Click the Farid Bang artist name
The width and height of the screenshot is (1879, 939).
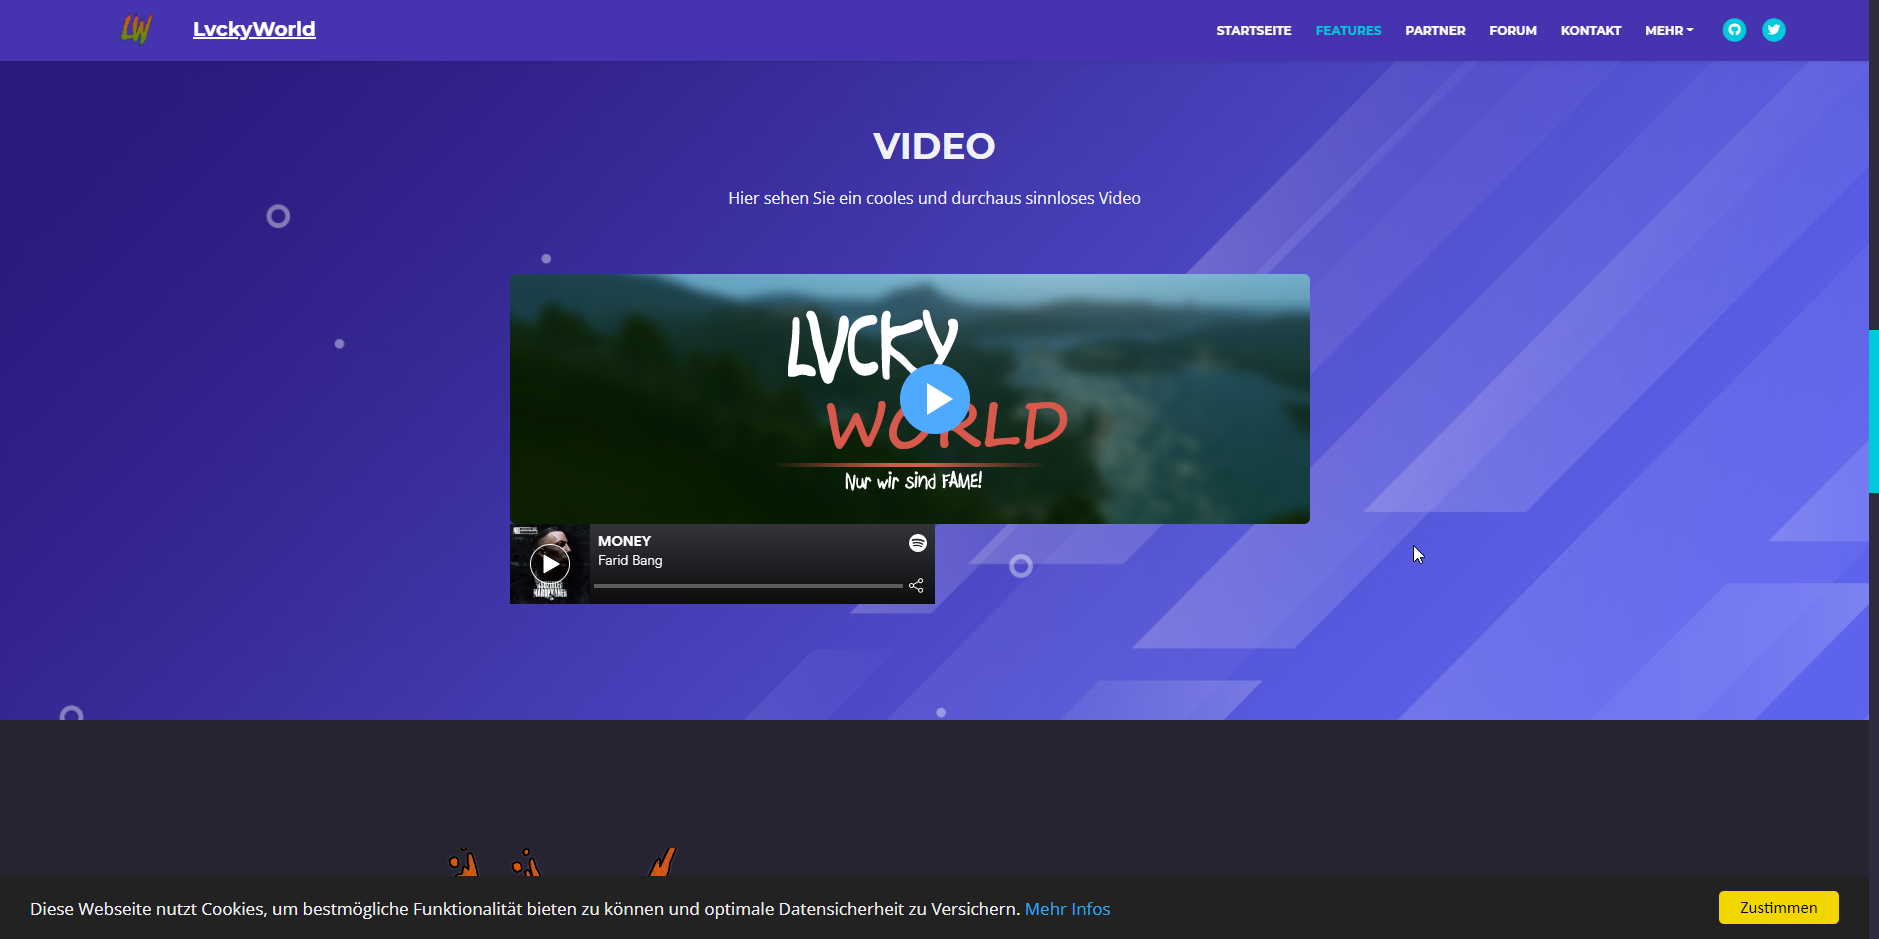(x=630, y=561)
